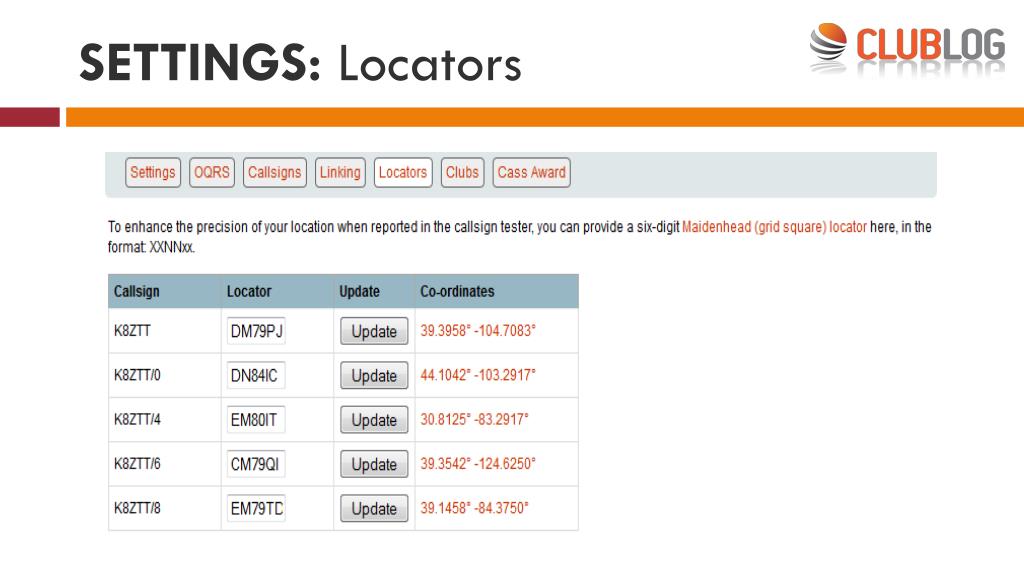Click the Update button for K8ZTT/8
The width and height of the screenshot is (1024, 576).
[x=374, y=509]
